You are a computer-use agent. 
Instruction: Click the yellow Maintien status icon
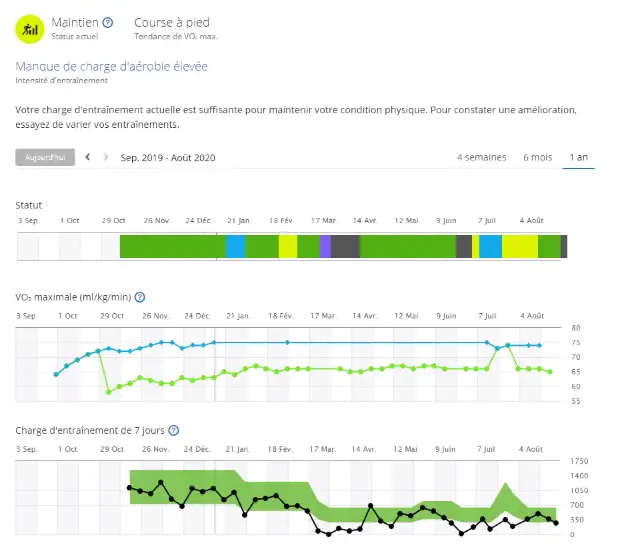coord(33,28)
